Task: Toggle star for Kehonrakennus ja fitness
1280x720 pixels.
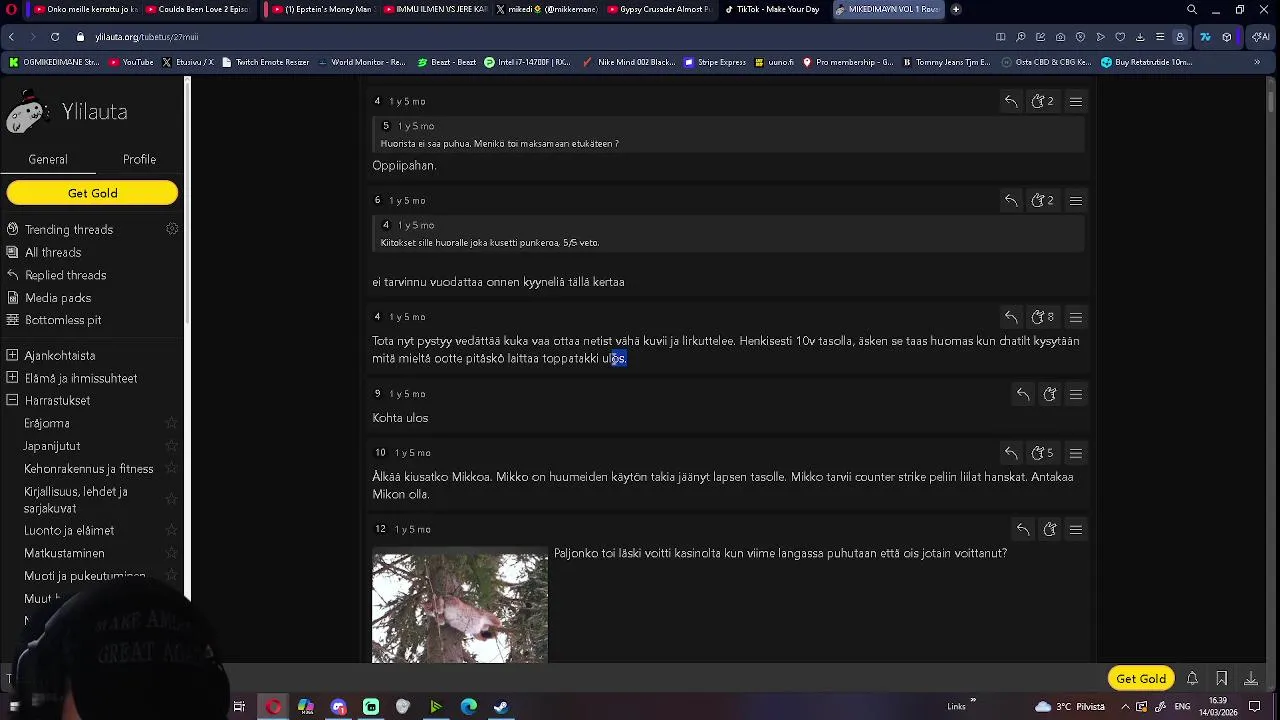Action: [171, 469]
